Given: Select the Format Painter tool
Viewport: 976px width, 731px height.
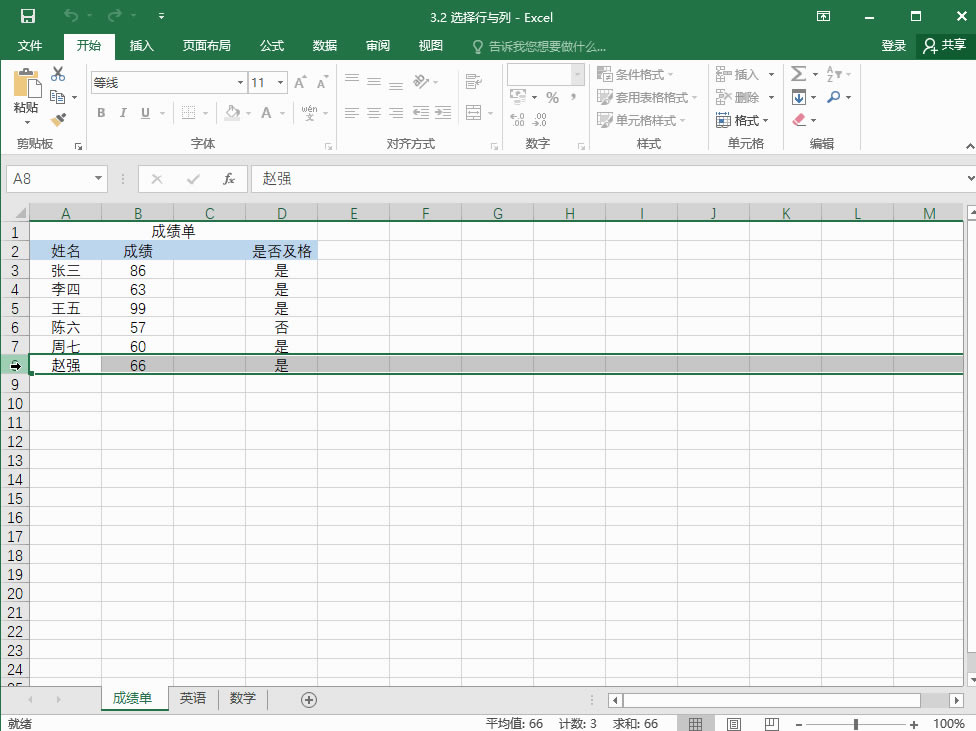Looking at the screenshot, I should point(58,117).
